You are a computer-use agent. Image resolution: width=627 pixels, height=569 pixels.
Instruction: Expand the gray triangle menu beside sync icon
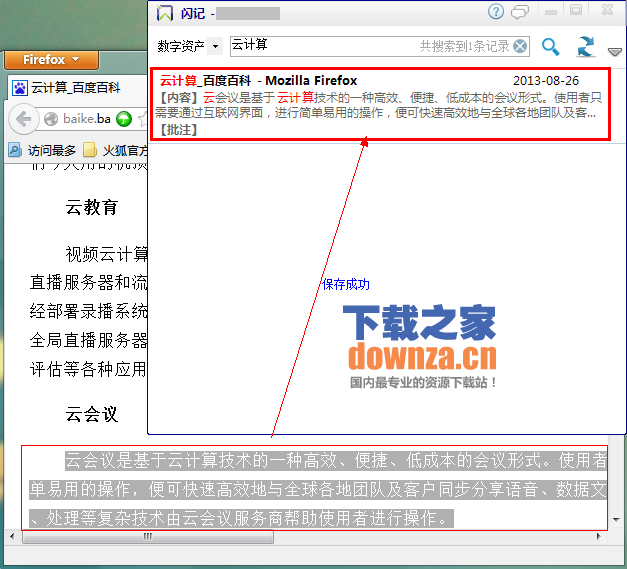coord(615,52)
